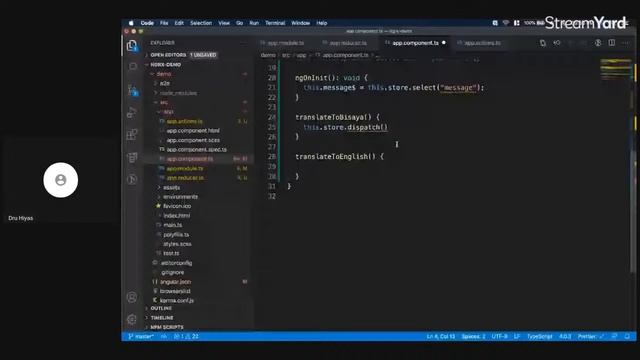Open the File menu
This screenshot has width=640, height=360.
click(x=164, y=23)
